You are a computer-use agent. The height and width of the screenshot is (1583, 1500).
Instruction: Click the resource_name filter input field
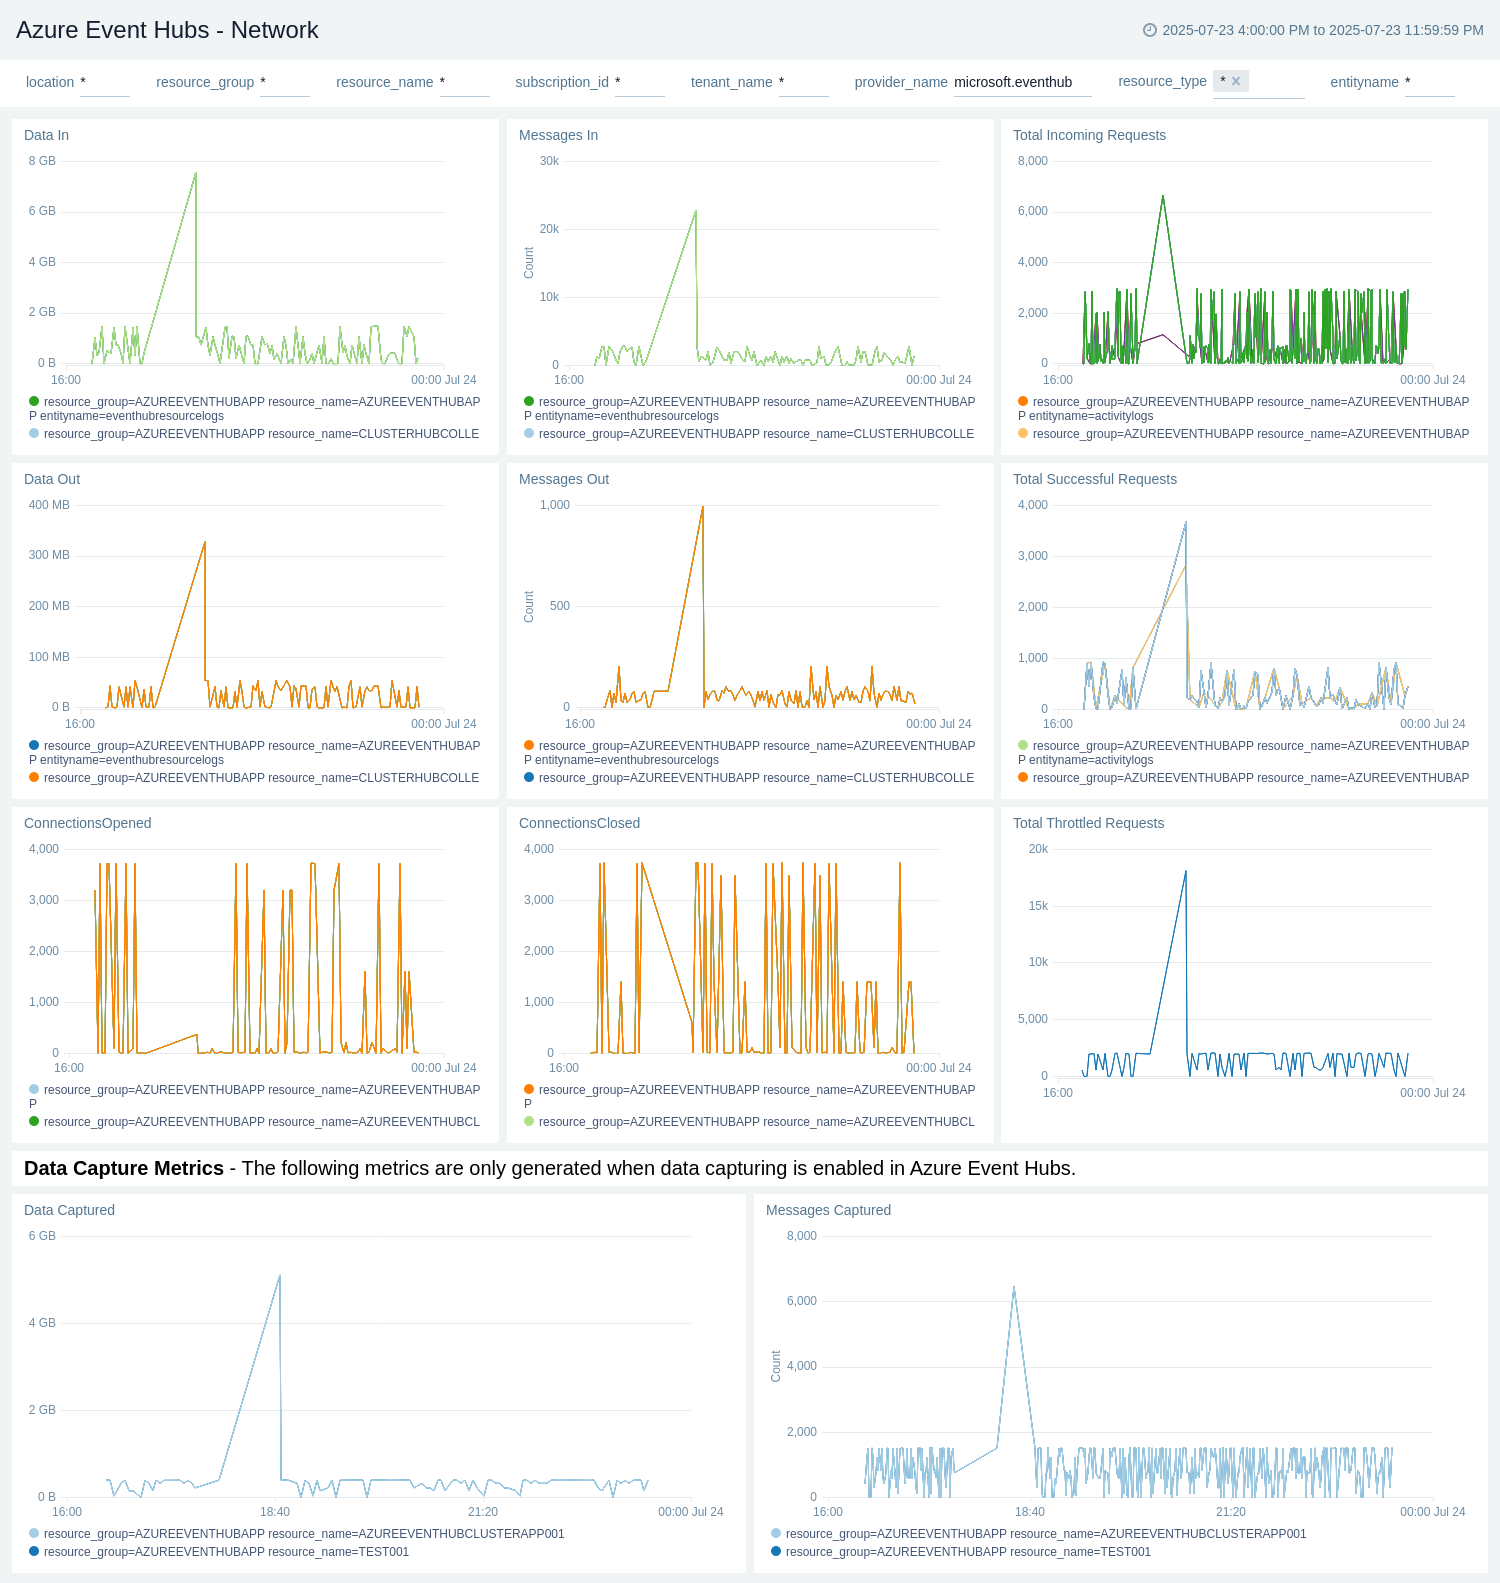coord(465,83)
